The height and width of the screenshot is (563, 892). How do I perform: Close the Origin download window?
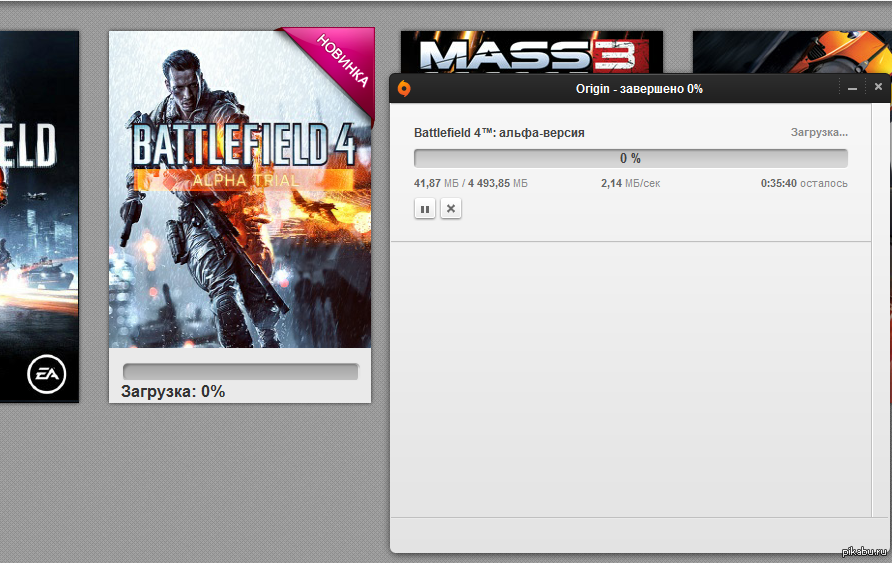pyautogui.click(x=878, y=86)
